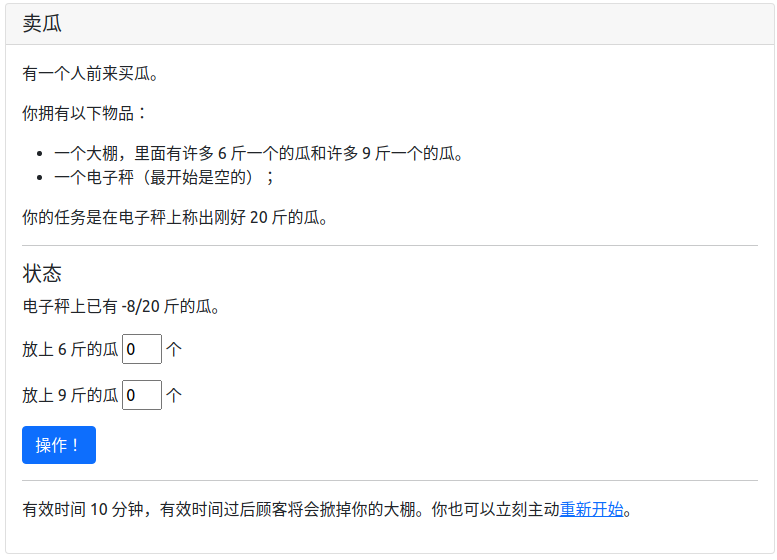Click the 你拥有以下物品 line

(x=85, y=113)
